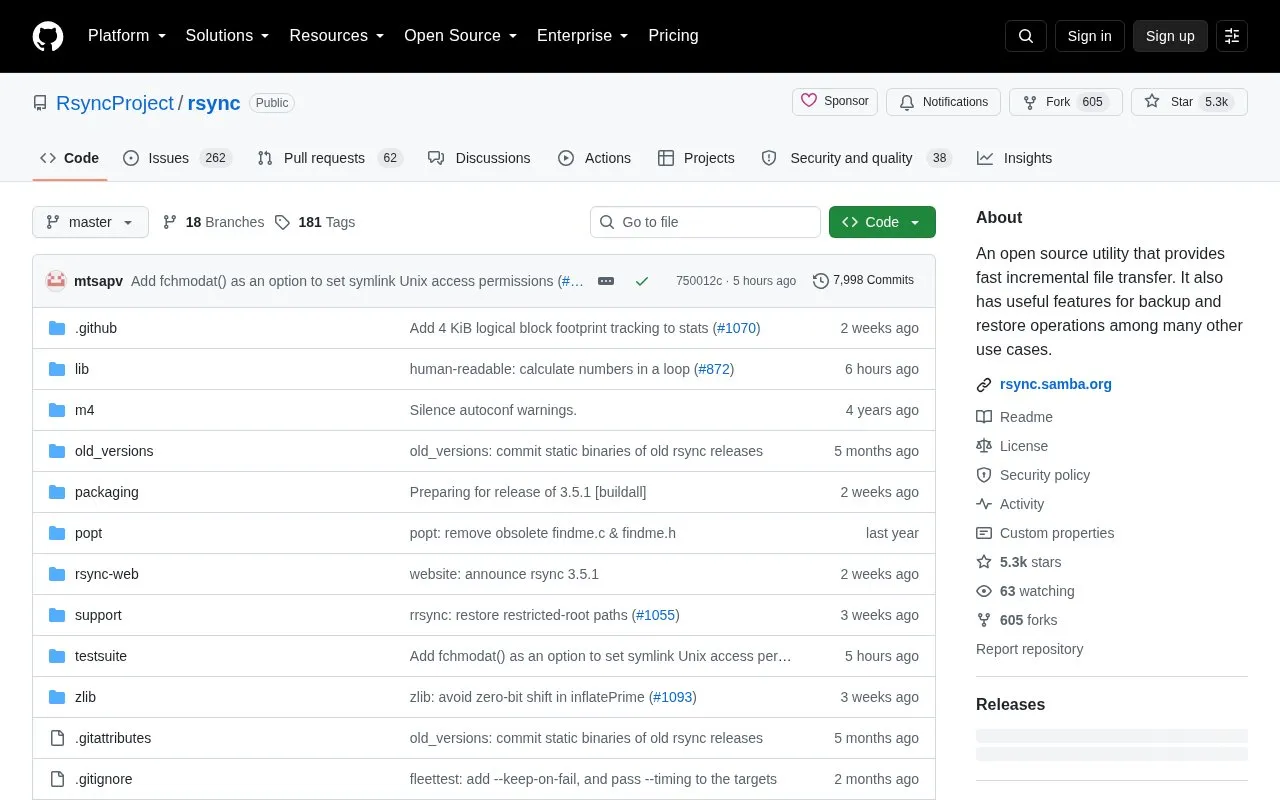View the 18 Branches list
This screenshot has width=1280, height=800.
(x=213, y=222)
